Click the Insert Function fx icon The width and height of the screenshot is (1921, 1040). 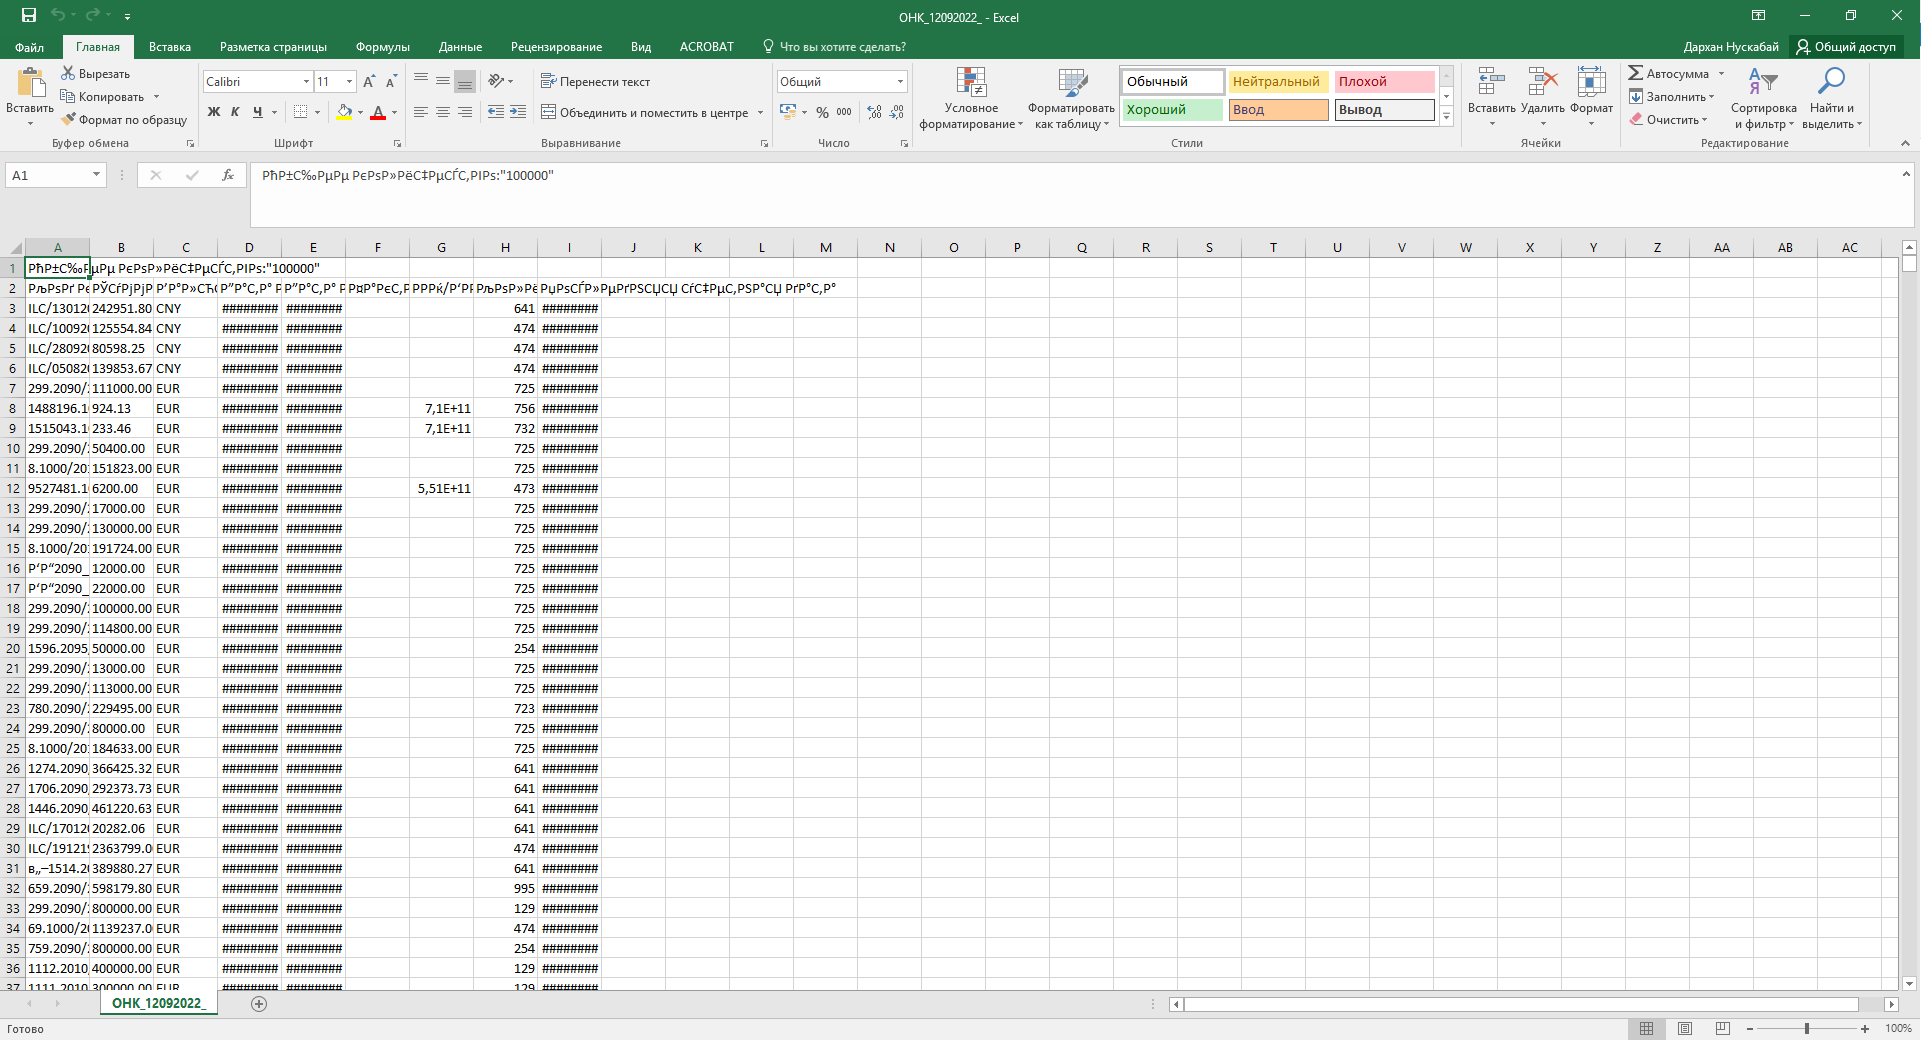point(228,175)
